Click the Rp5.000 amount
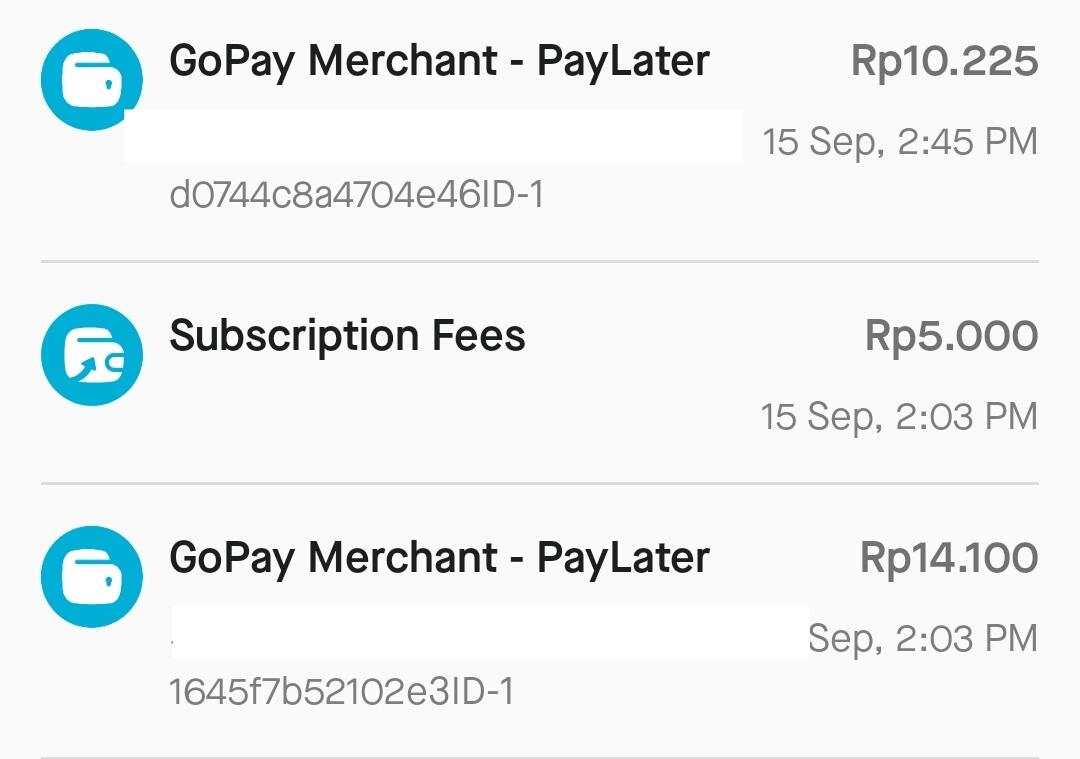Screen dimensions: 1080x759 (951, 336)
